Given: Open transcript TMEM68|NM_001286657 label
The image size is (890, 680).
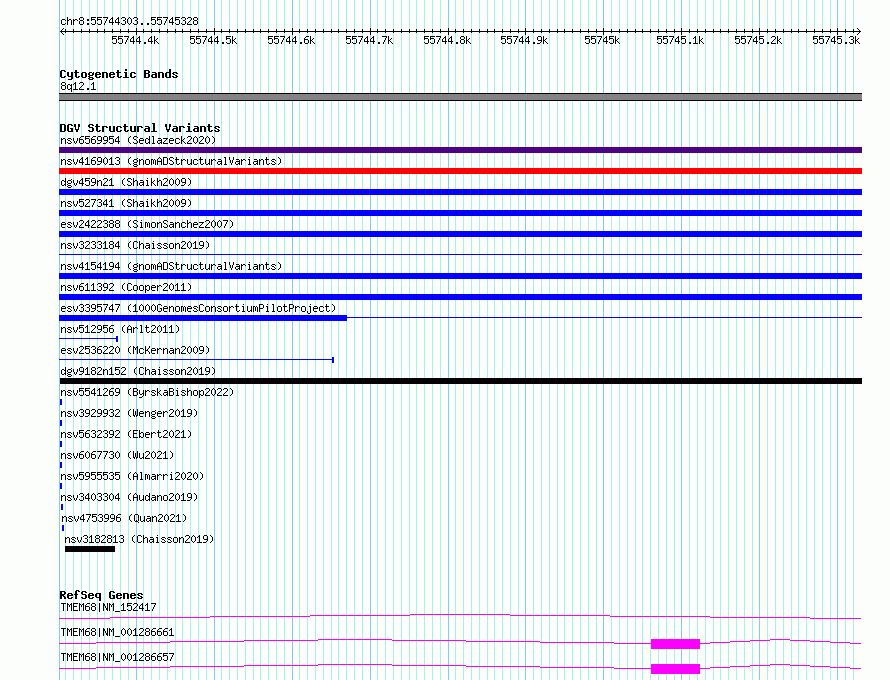Looking at the screenshot, I should (x=117, y=657).
